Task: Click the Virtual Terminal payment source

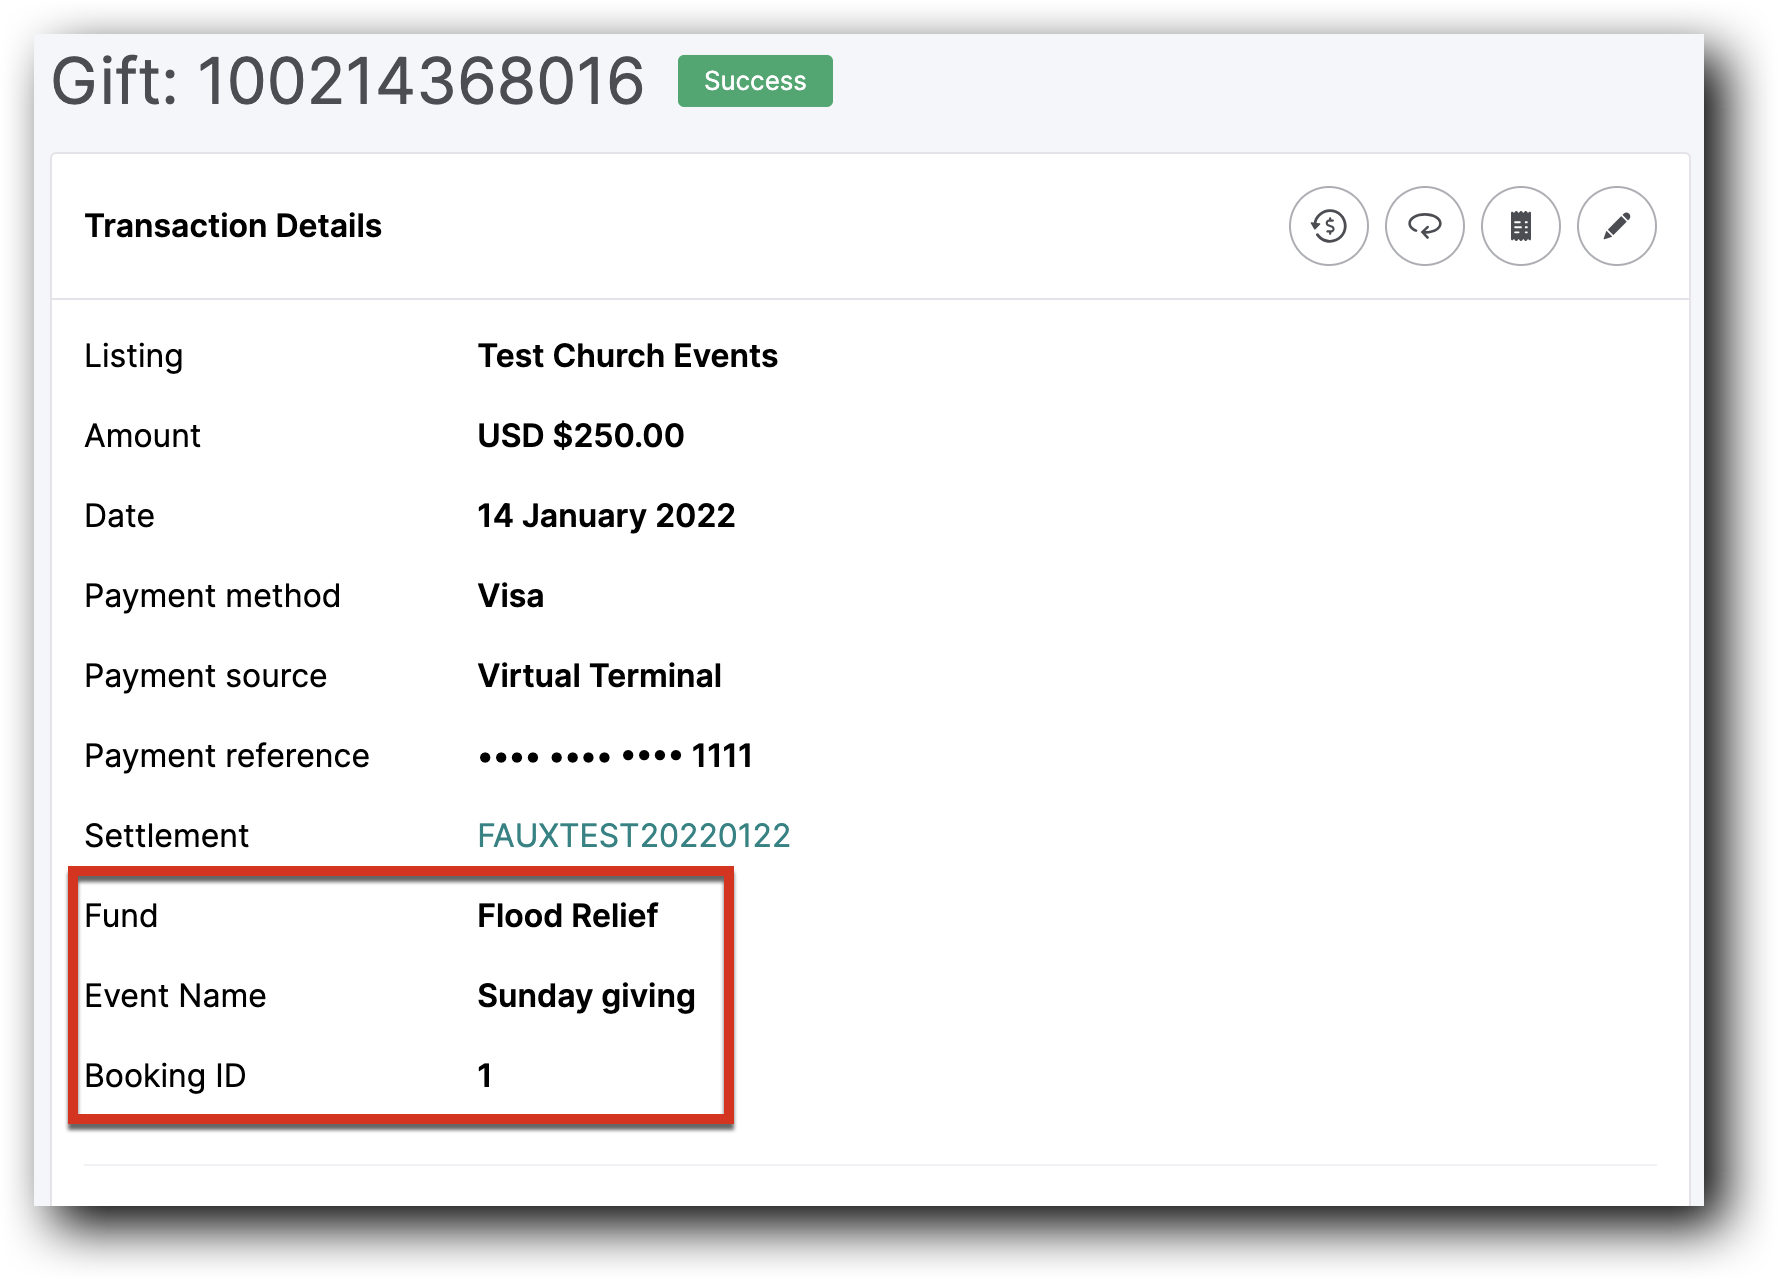Action: (599, 675)
